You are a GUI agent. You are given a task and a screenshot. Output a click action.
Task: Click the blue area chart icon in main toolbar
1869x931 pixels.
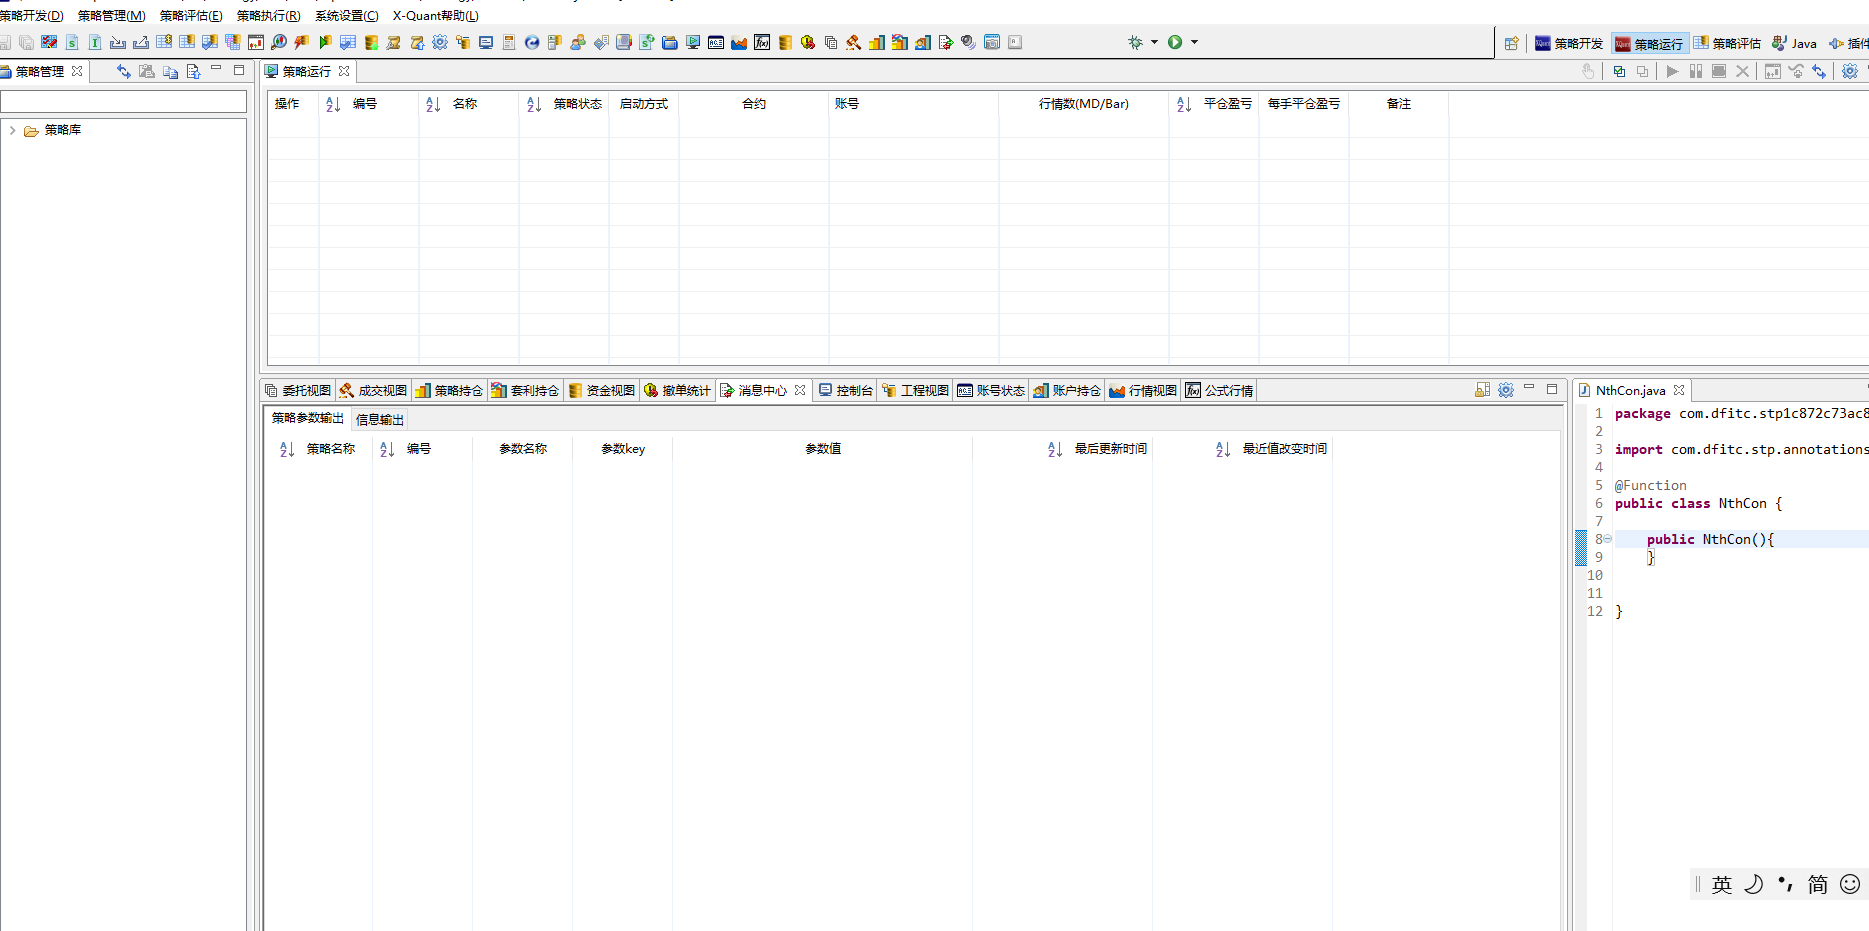tap(739, 42)
